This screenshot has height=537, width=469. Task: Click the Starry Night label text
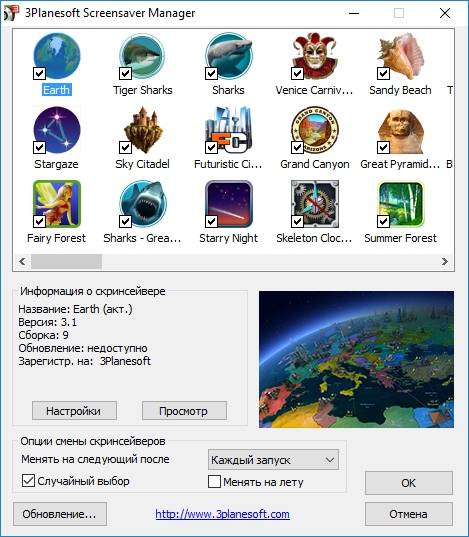click(229, 238)
